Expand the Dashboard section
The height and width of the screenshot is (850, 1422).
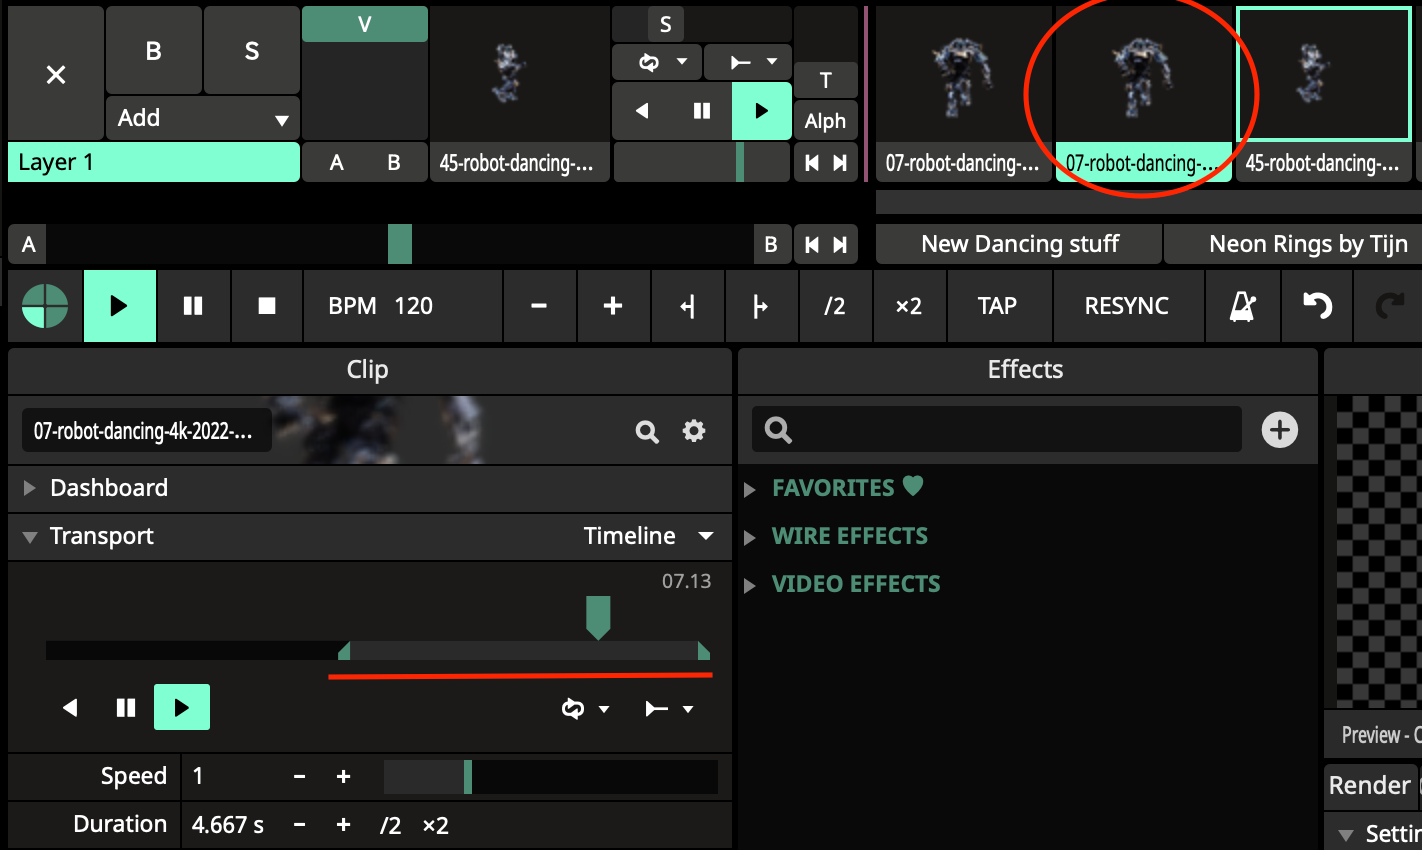108,488
